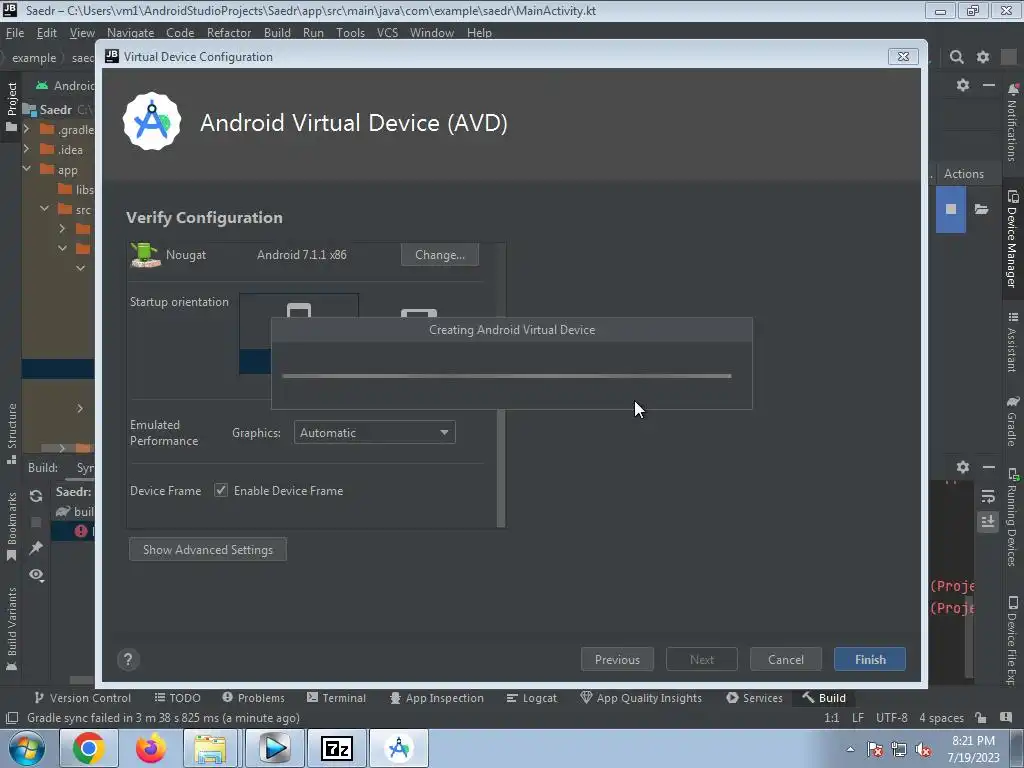The image size is (1024, 768).
Task: Open the Bookmarks tool window
Action: (x=11, y=526)
